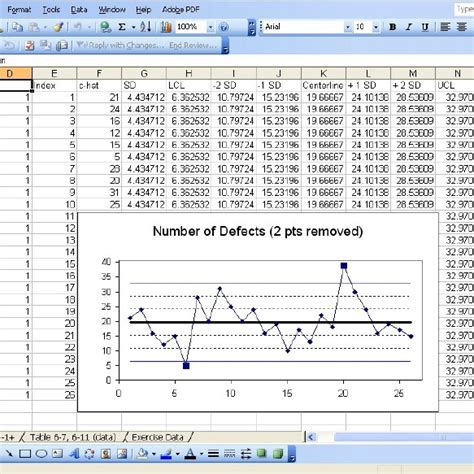Insert Diagram or Organization Chart
The image size is (474, 474).
(89, 453)
